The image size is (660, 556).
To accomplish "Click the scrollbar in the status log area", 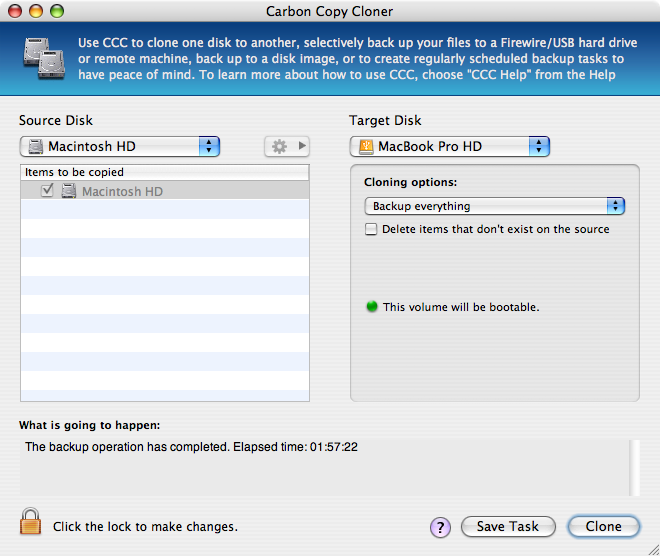I will click(x=633, y=468).
